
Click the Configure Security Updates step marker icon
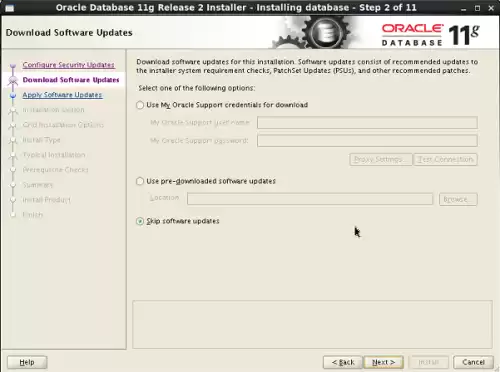pos(13,66)
